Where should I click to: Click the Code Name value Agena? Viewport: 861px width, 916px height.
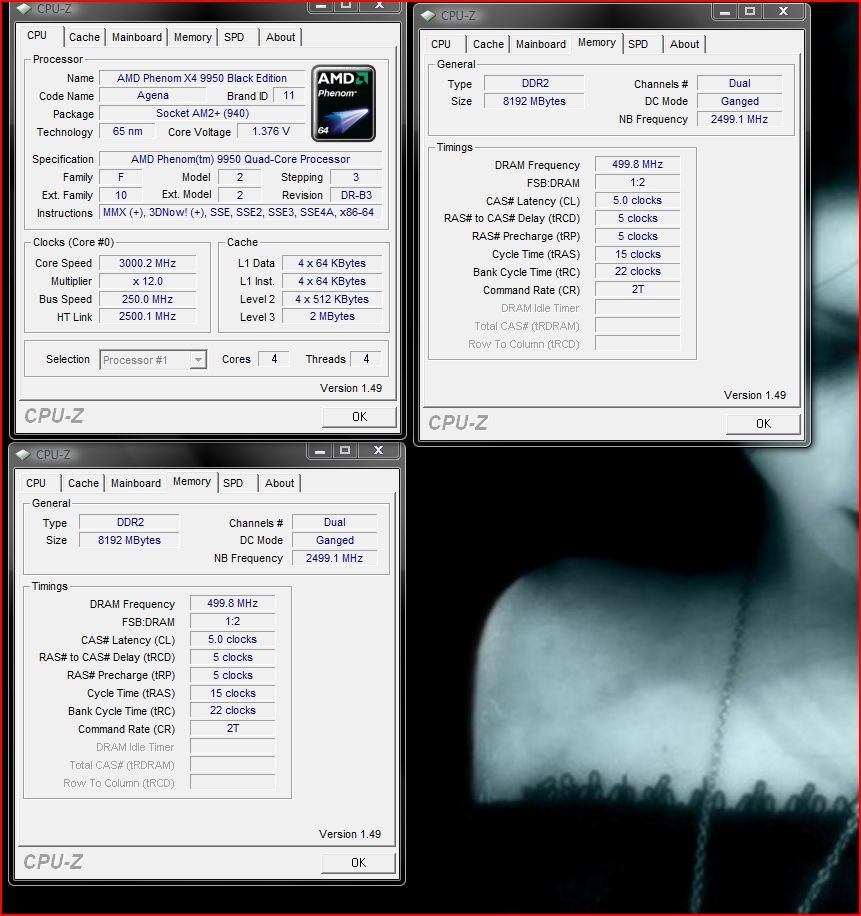(x=153, y=95)
